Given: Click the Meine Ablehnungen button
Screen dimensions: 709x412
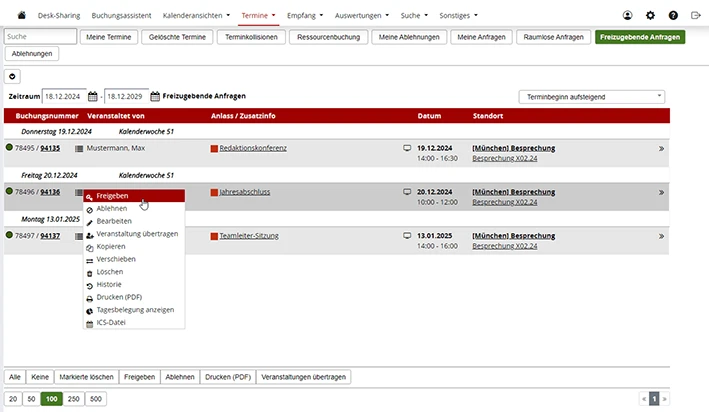Looking at the screenshot, I should click(x=409, y=37).
